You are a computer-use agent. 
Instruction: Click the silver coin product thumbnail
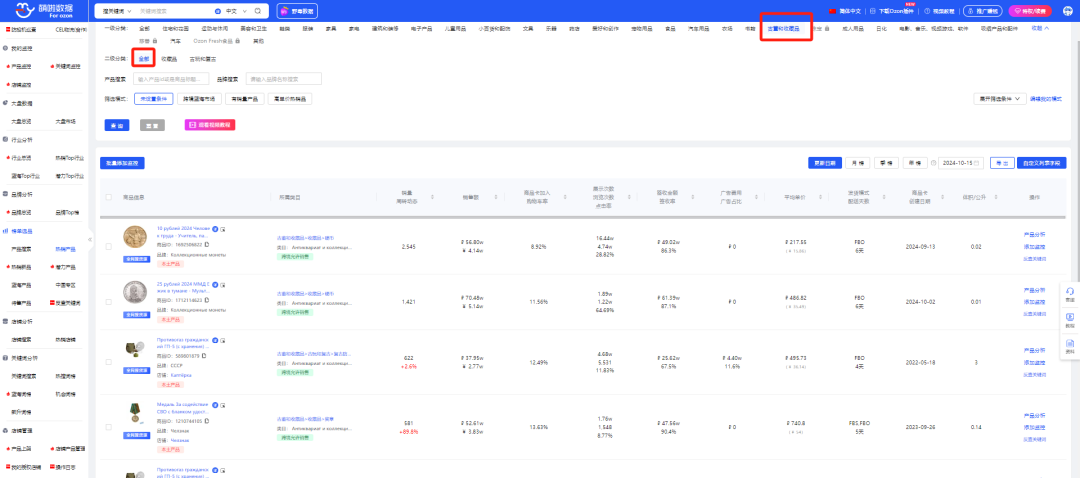(136, 293)
